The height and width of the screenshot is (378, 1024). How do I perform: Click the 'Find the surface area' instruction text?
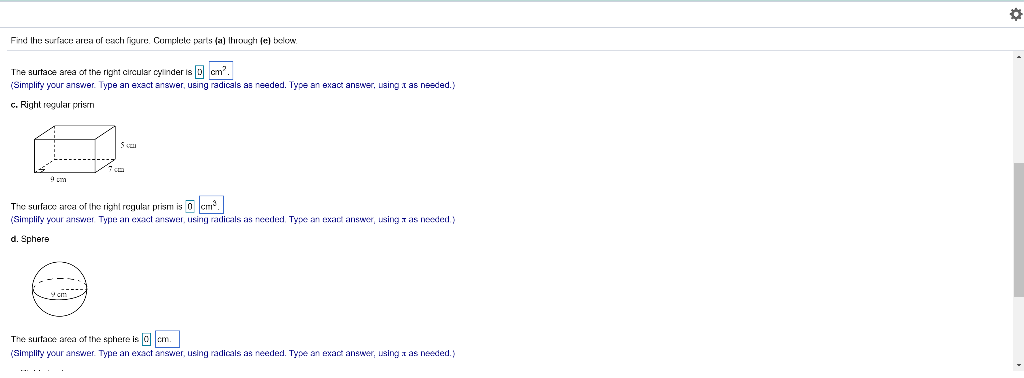pyautogui.click(x=154, y=40)
